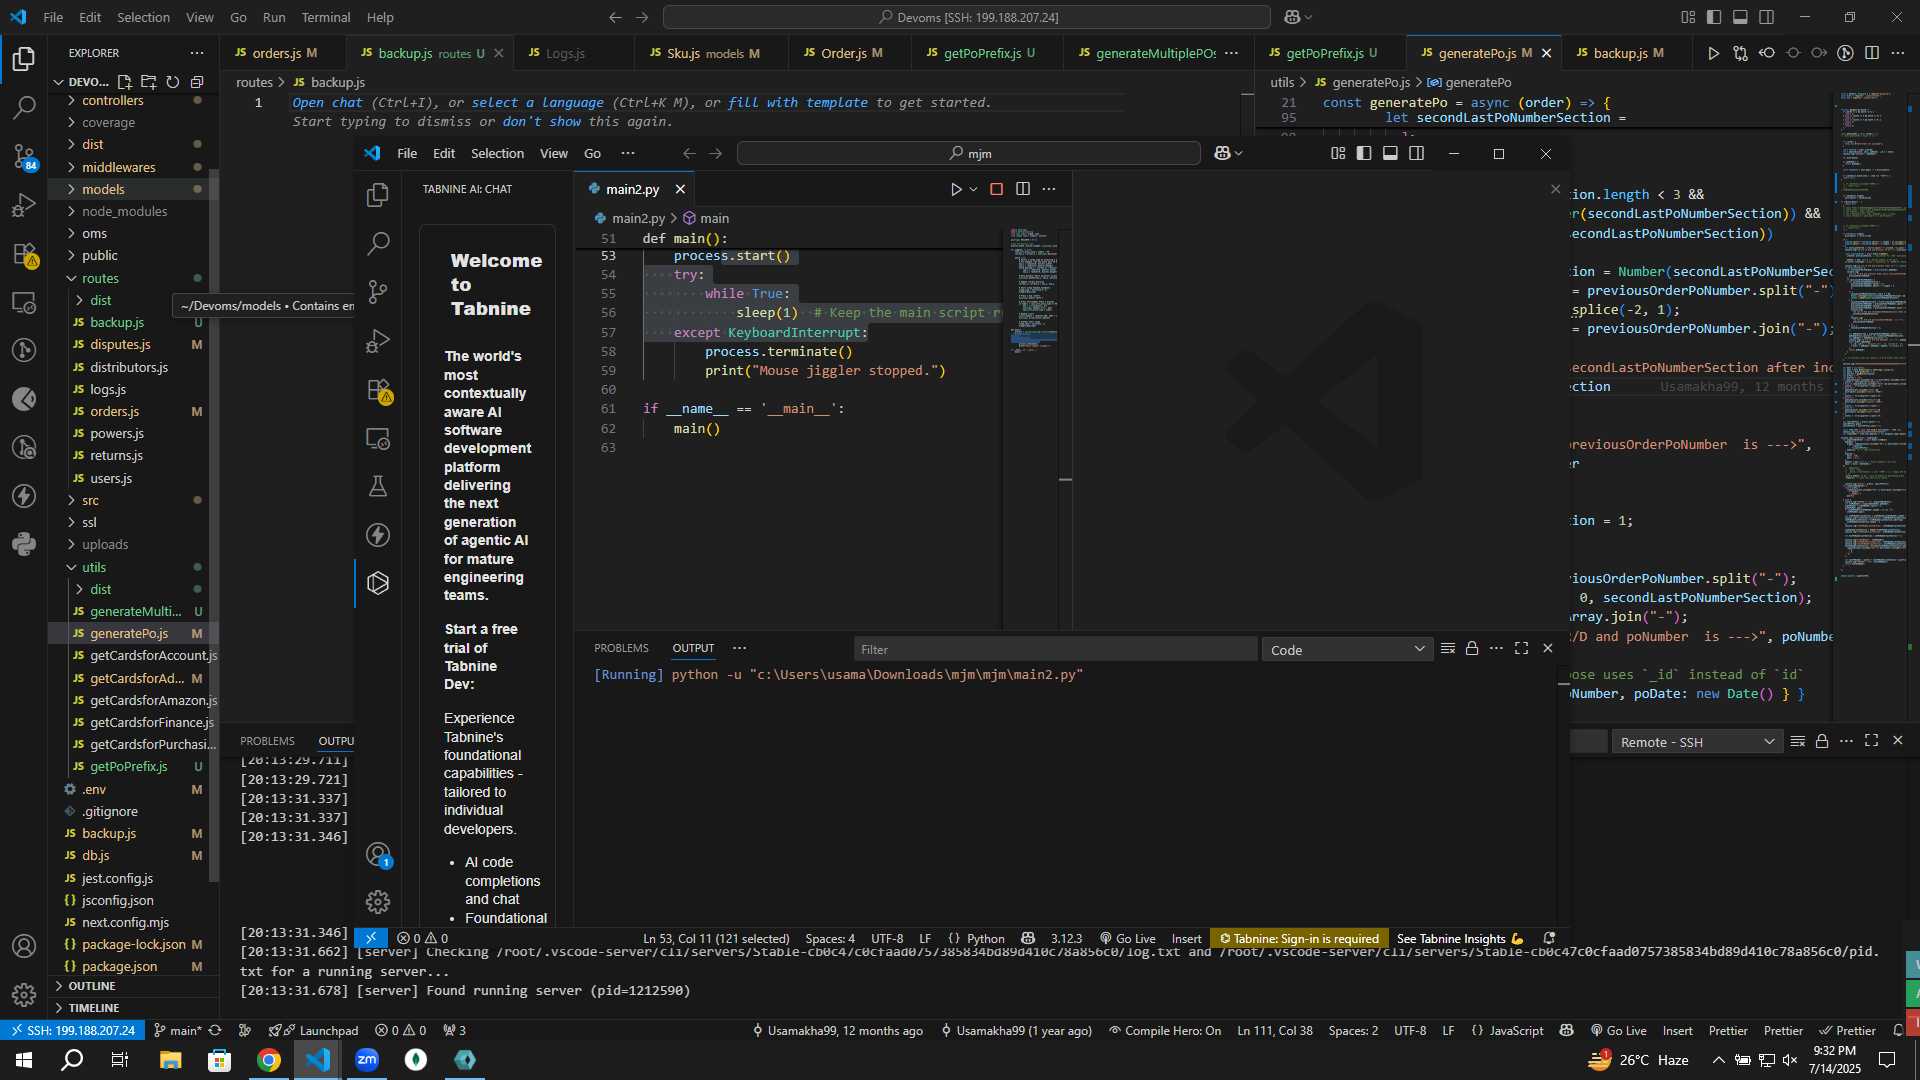The width and height of the screenshot is (1920, 1080).
Task: Click 'don't show' link in backup.js hint
Action: point(541,122)
